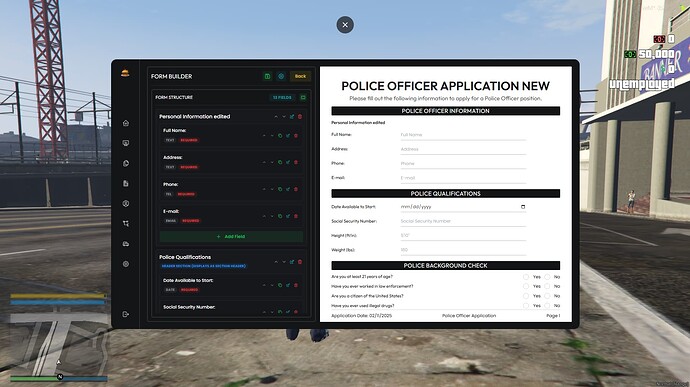Delete the Address field
Viewport: 690px width, 387px height.
tap(296, 162)
